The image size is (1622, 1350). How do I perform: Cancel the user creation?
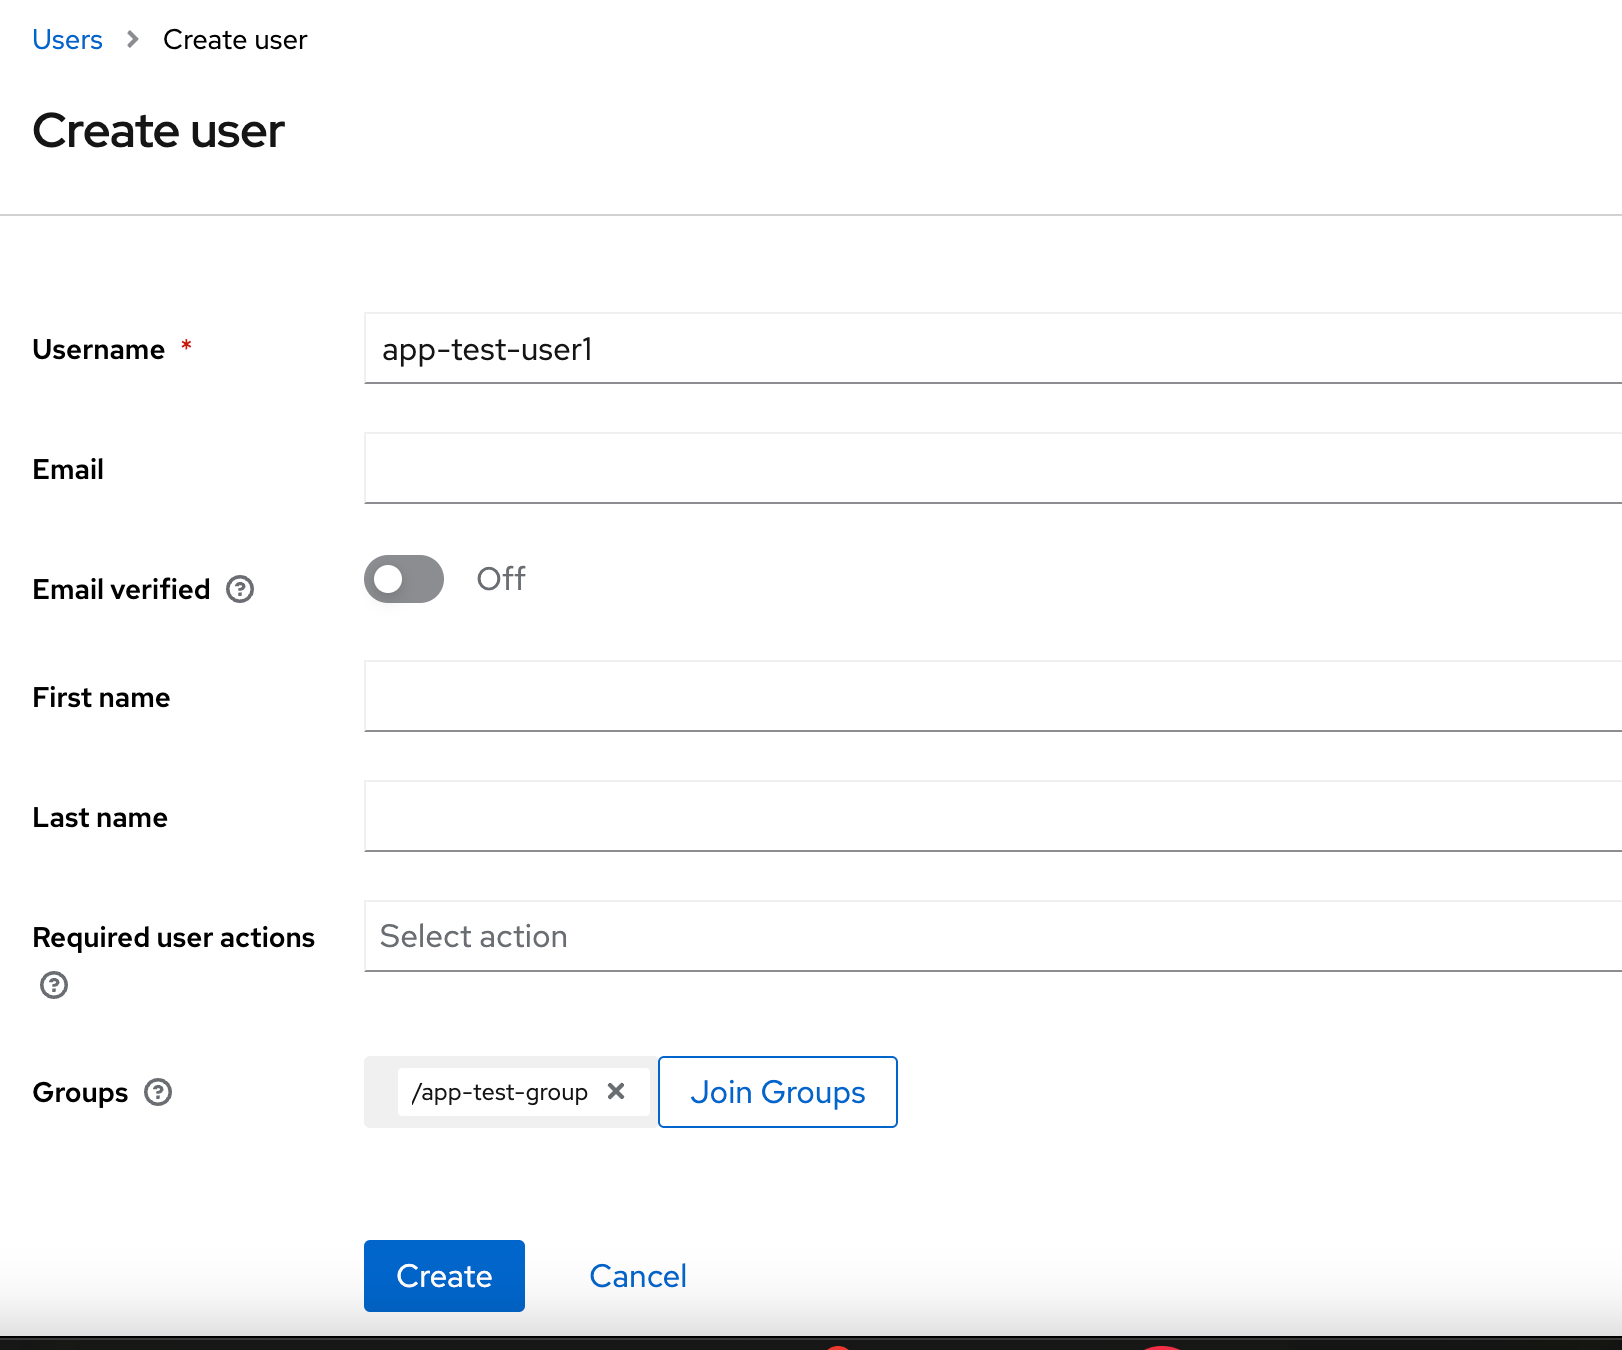coord(637,1275)
